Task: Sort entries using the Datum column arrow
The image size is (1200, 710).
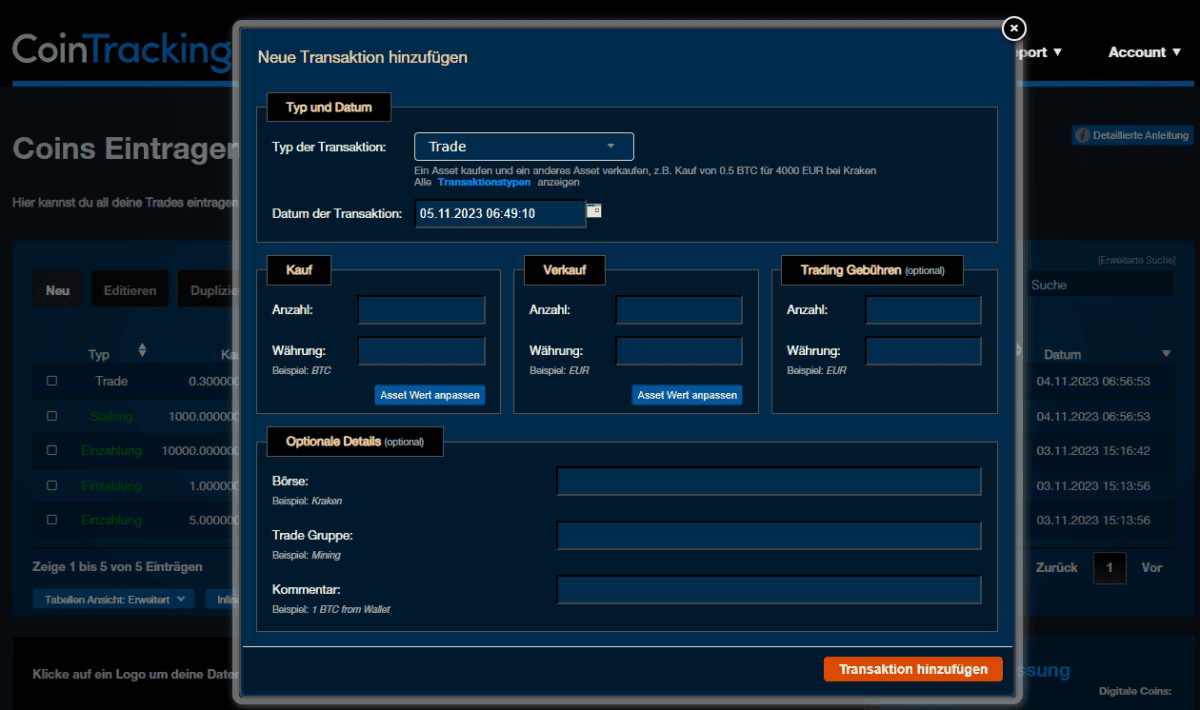Action: 1166,353
